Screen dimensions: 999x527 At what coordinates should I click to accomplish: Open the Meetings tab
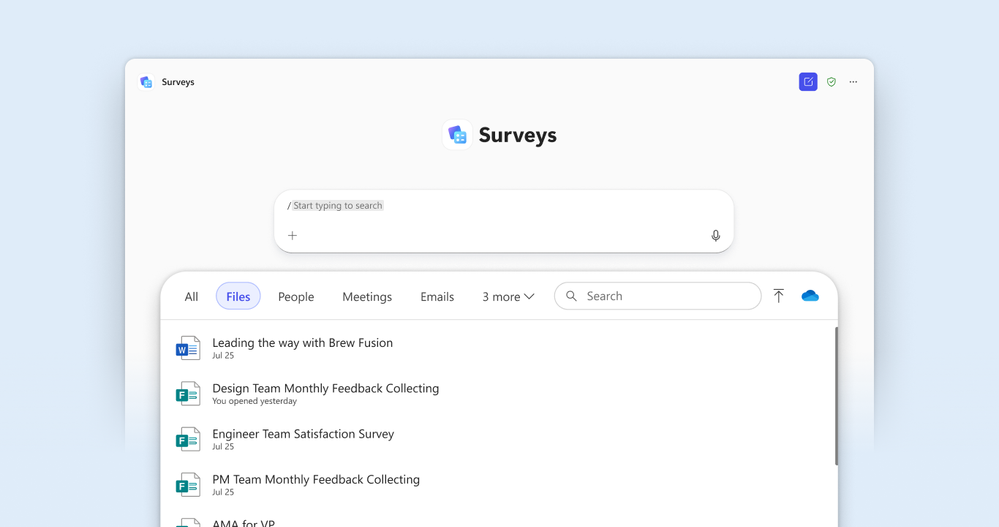(367, 297)
